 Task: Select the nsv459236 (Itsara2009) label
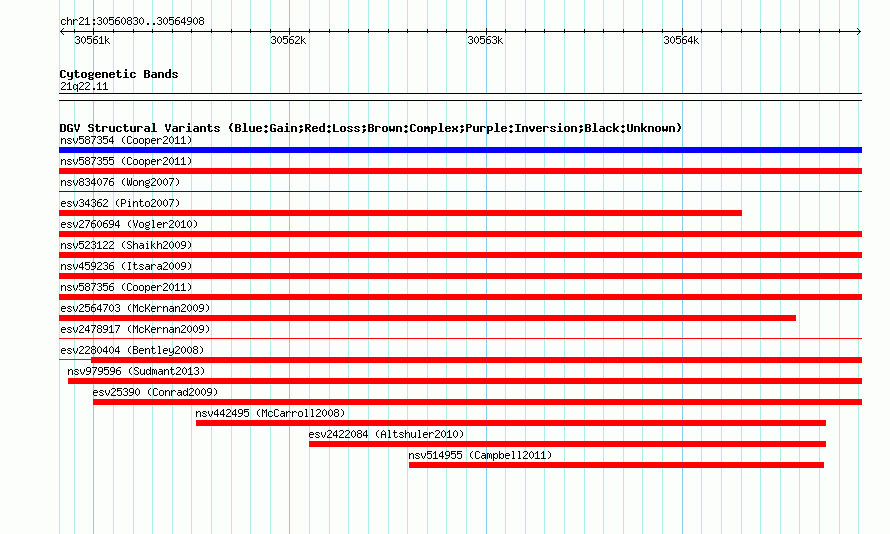tap(126, 266)
